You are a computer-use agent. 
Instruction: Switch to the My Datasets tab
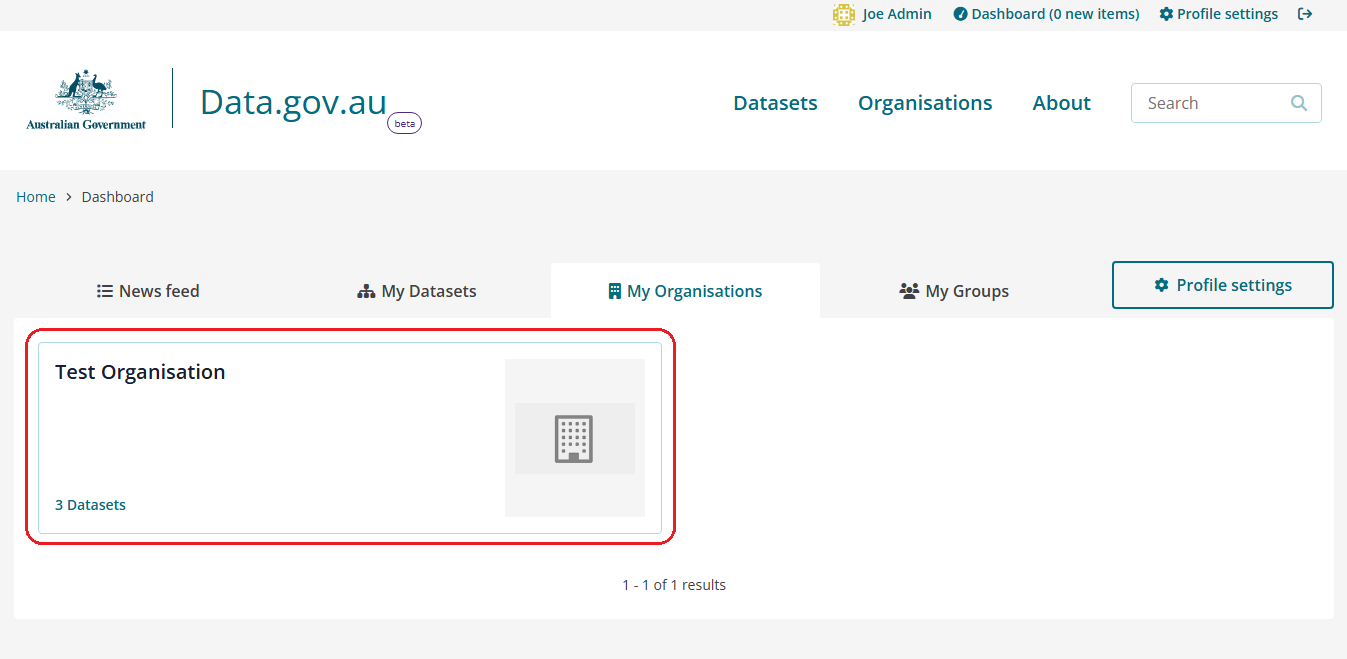[x=417, y=291]
